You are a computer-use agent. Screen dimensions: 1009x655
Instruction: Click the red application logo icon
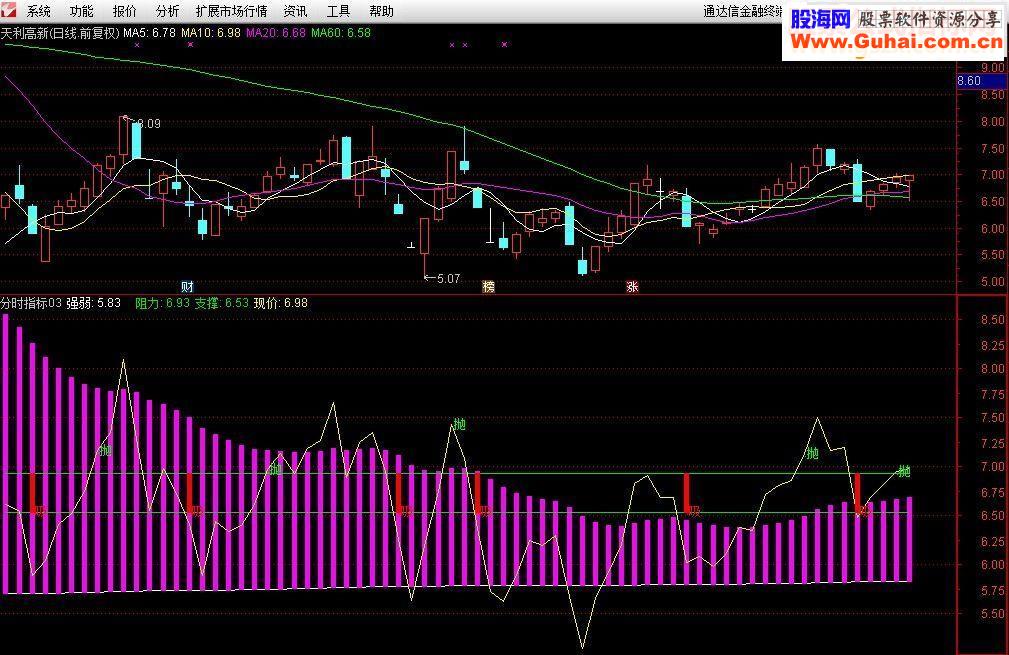(x=9, y=10)
